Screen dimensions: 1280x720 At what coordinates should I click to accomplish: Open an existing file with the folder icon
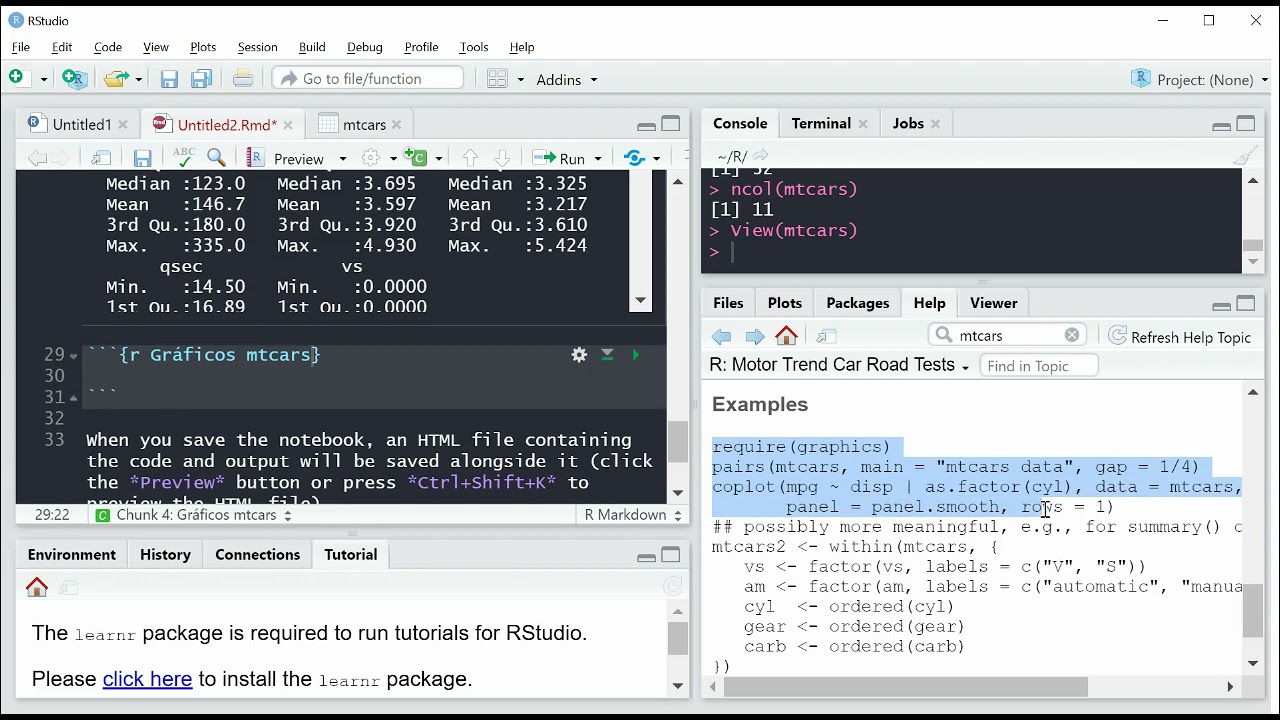[116, 79]
